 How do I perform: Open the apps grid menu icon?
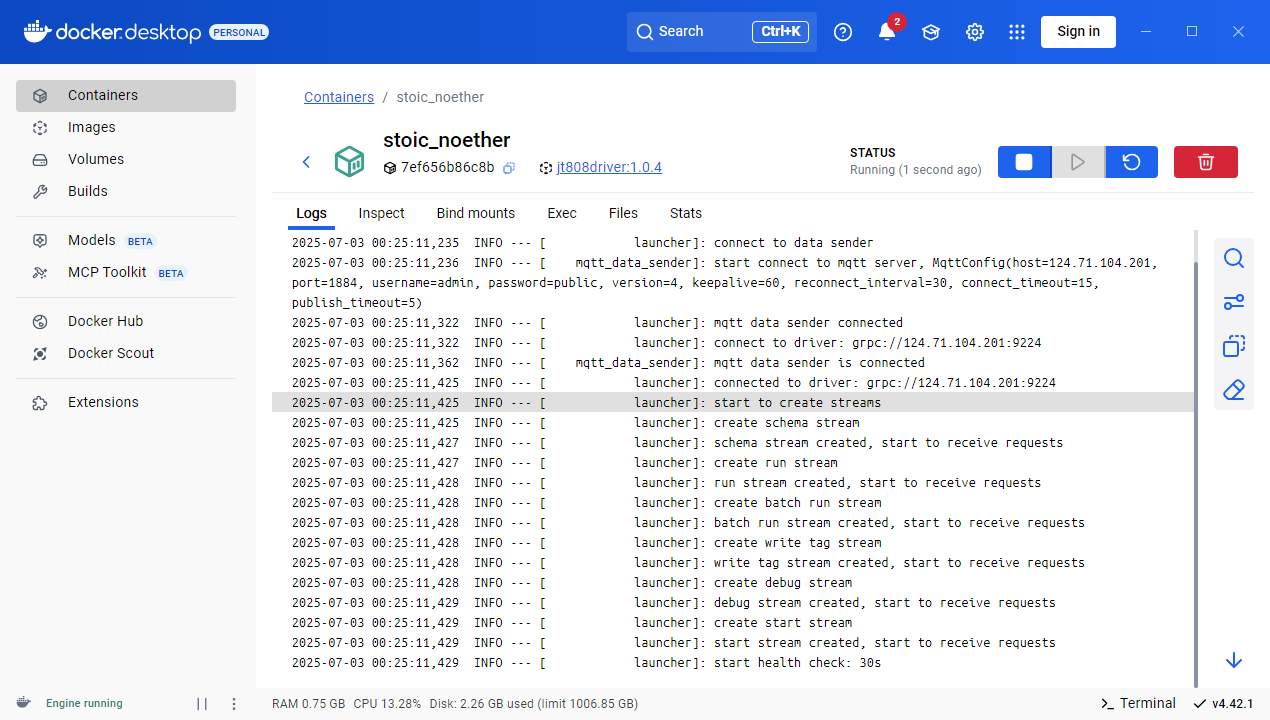point(1017,32)
